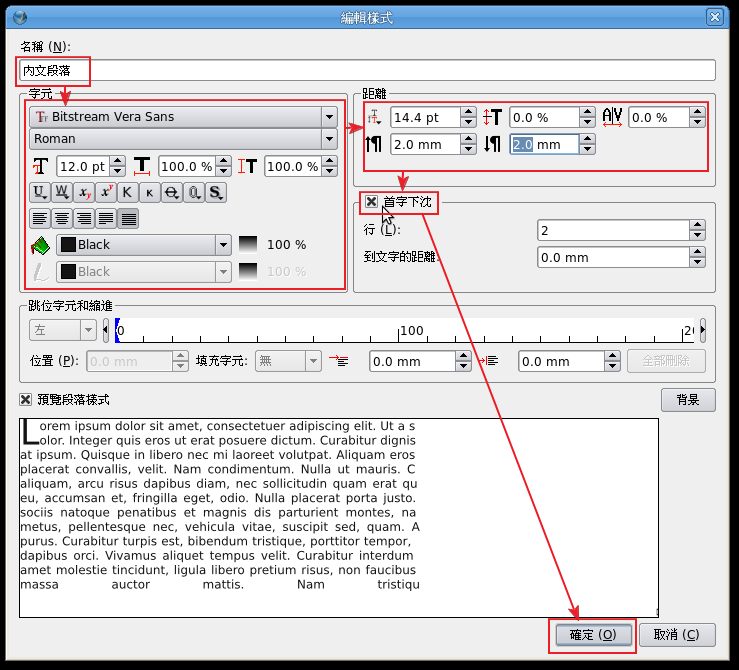The height and width of the screenshot is (670, 739).
Task: Toggle the all caps K icon
Action: (128, 192)
